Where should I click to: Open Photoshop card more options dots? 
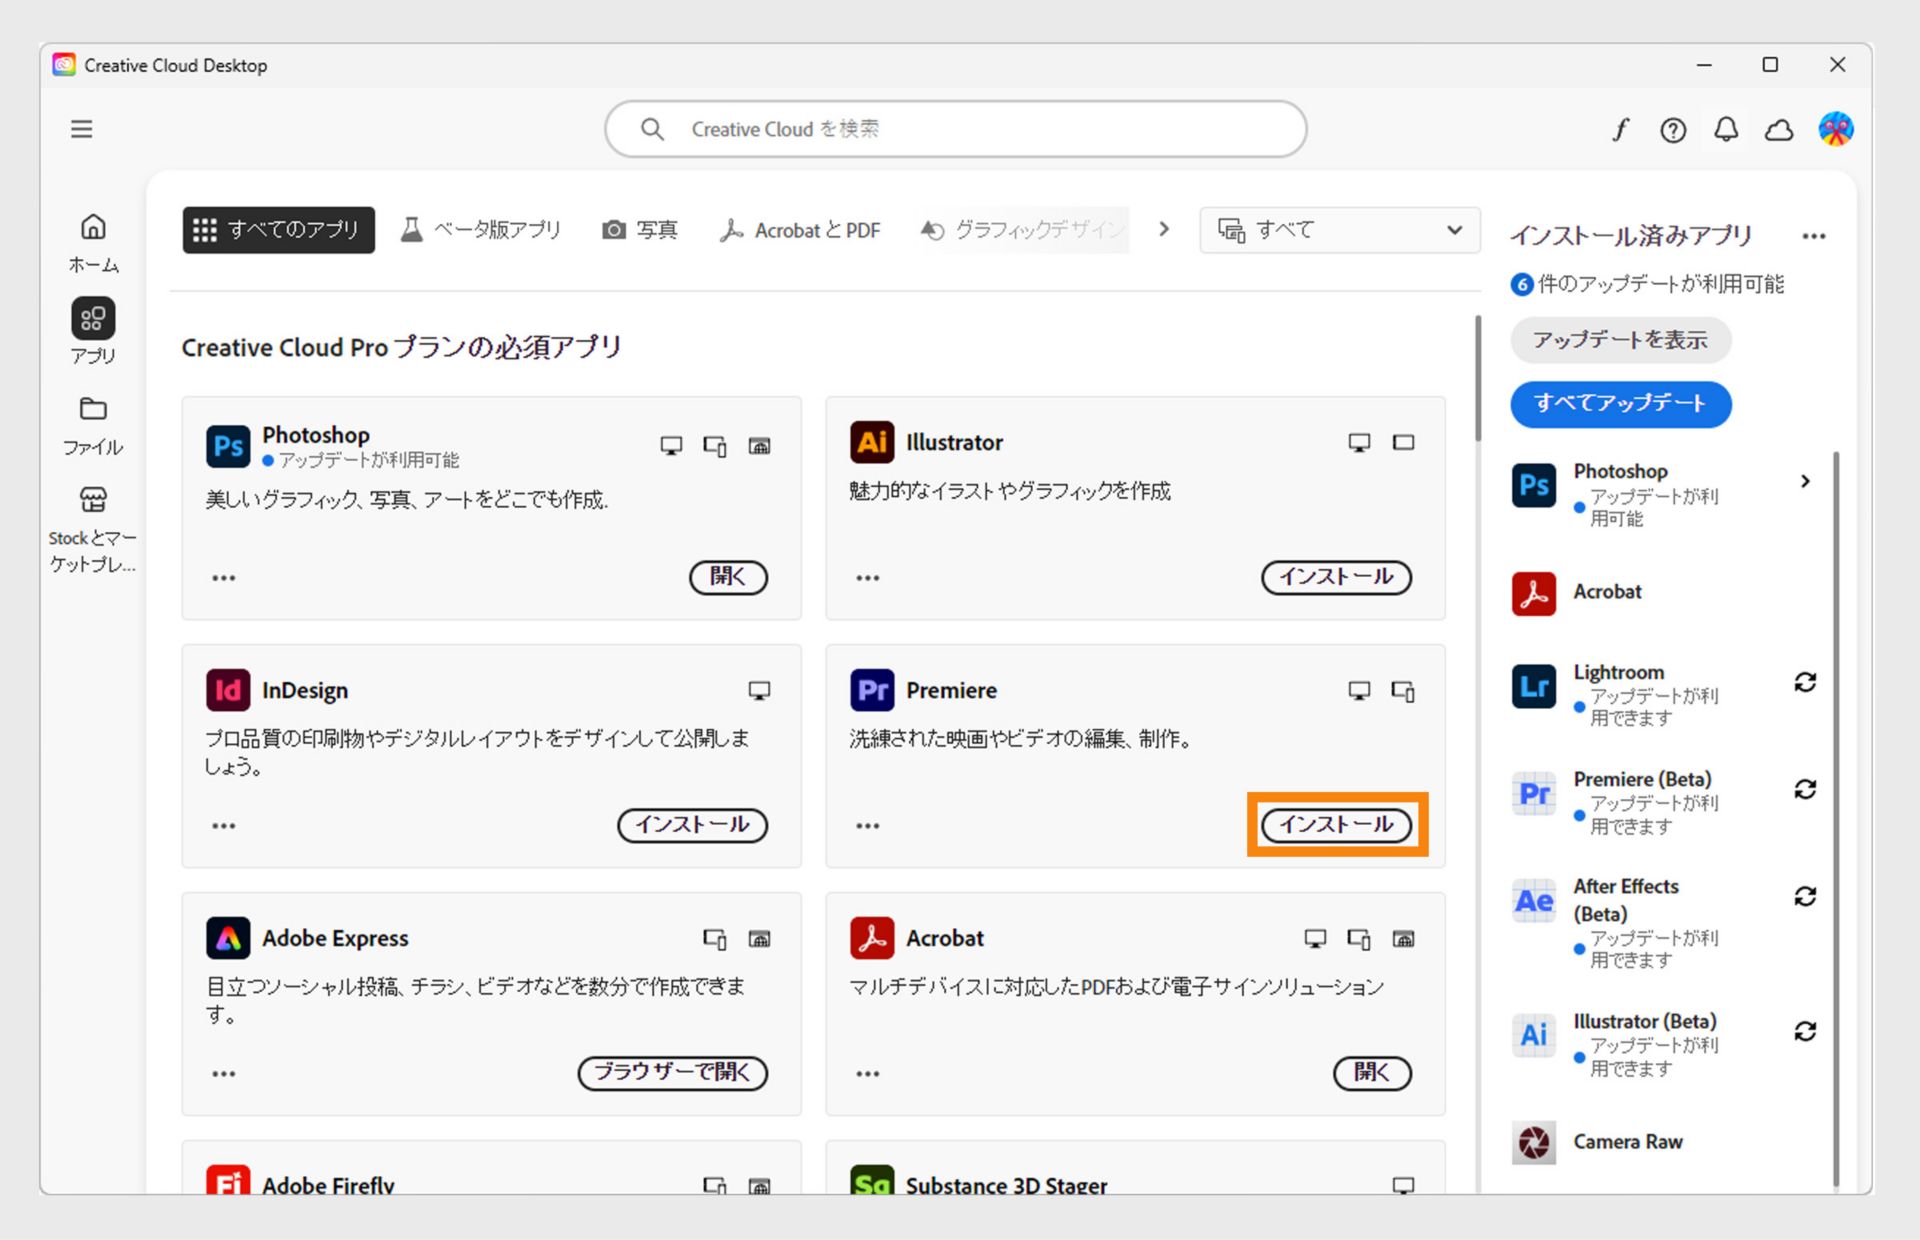pyautogui.click(x=224, y=578)
